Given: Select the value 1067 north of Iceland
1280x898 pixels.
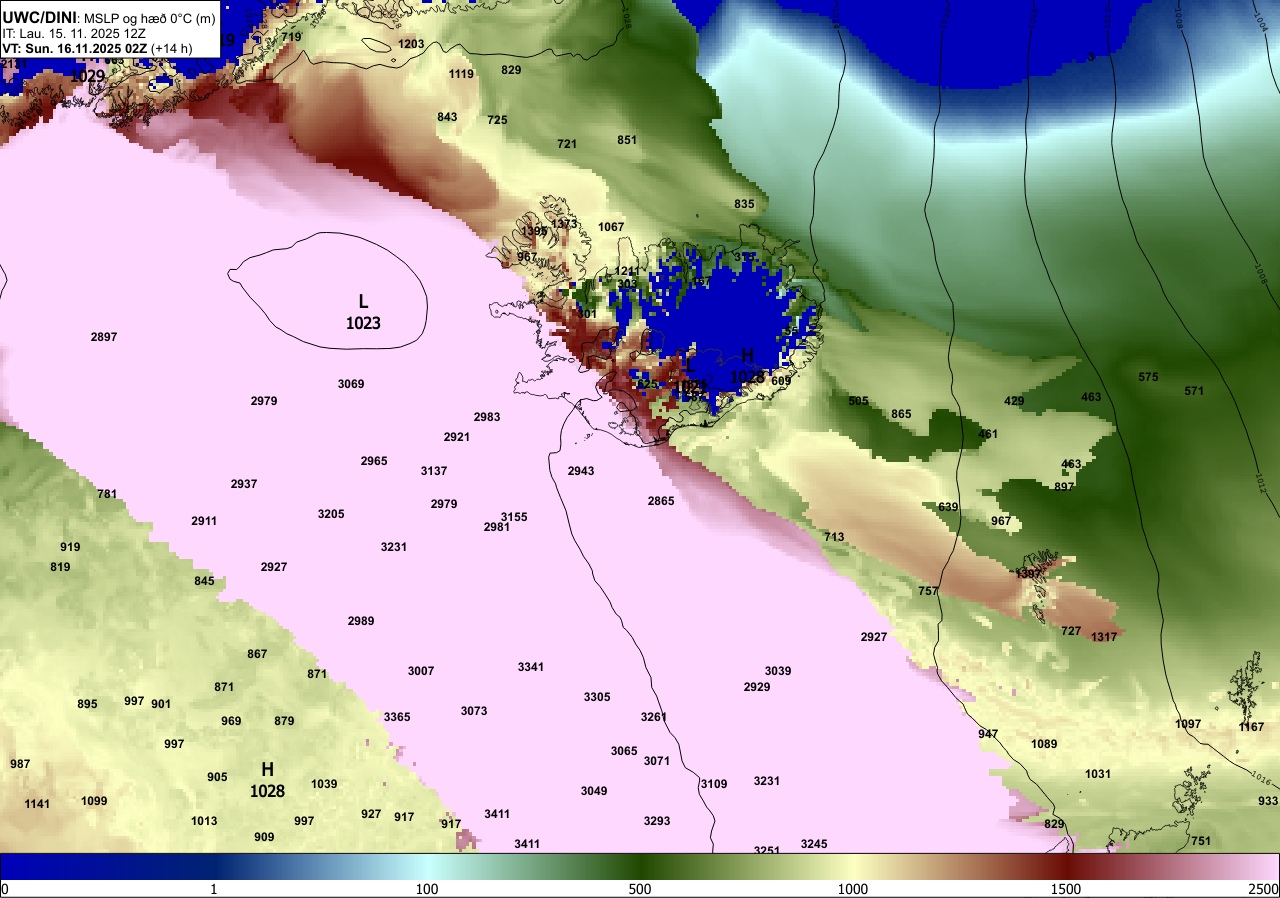Looking at the screenshot, I should click(611, 227).
